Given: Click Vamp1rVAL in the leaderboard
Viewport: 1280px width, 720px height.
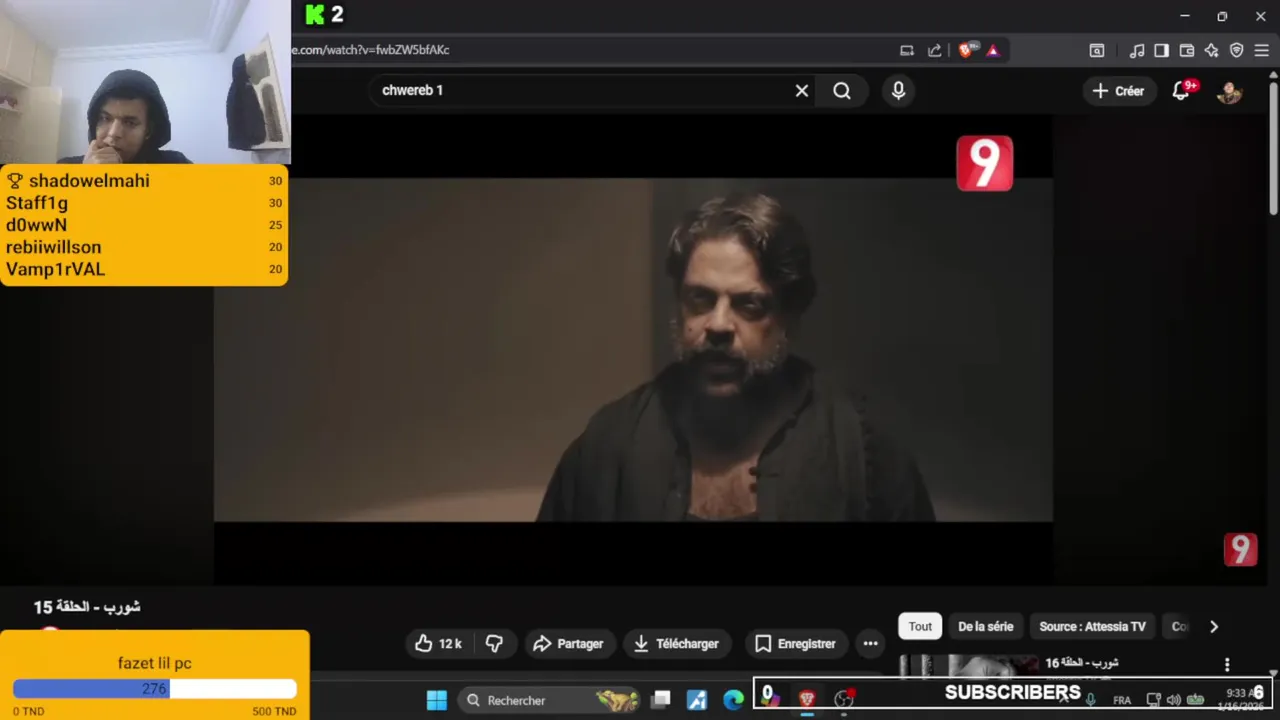Looking at the screenshot, I should (x=55, y=269).
